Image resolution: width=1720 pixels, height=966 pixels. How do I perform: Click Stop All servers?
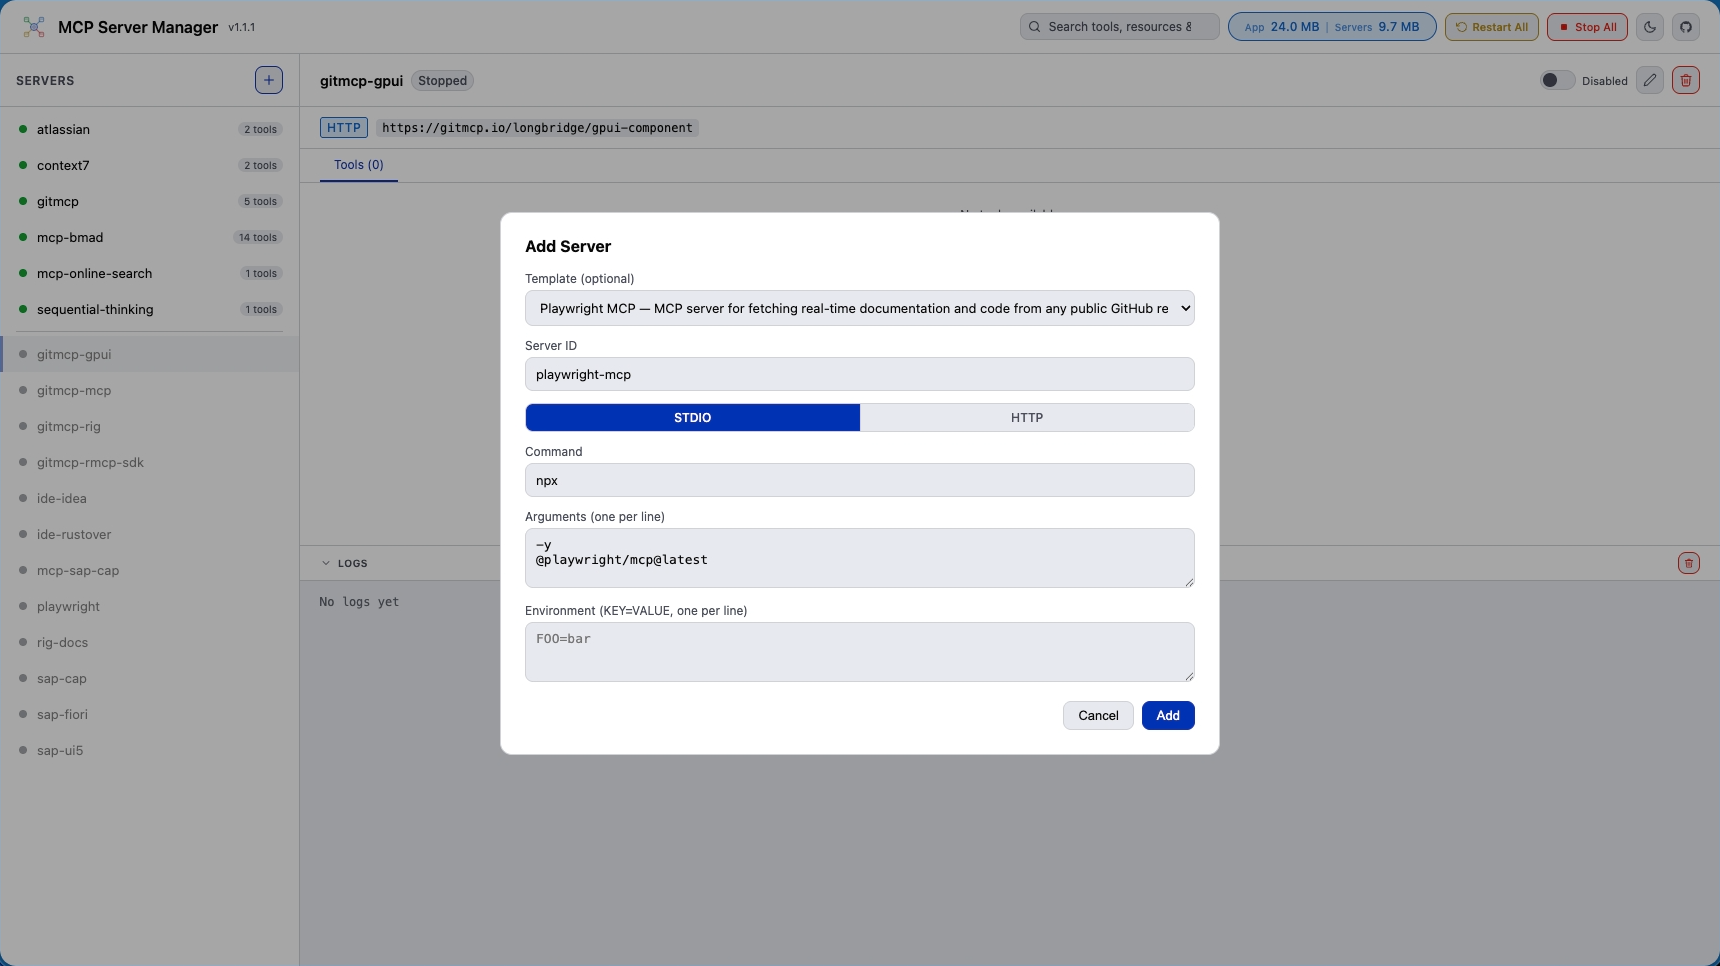point(1587,27)
